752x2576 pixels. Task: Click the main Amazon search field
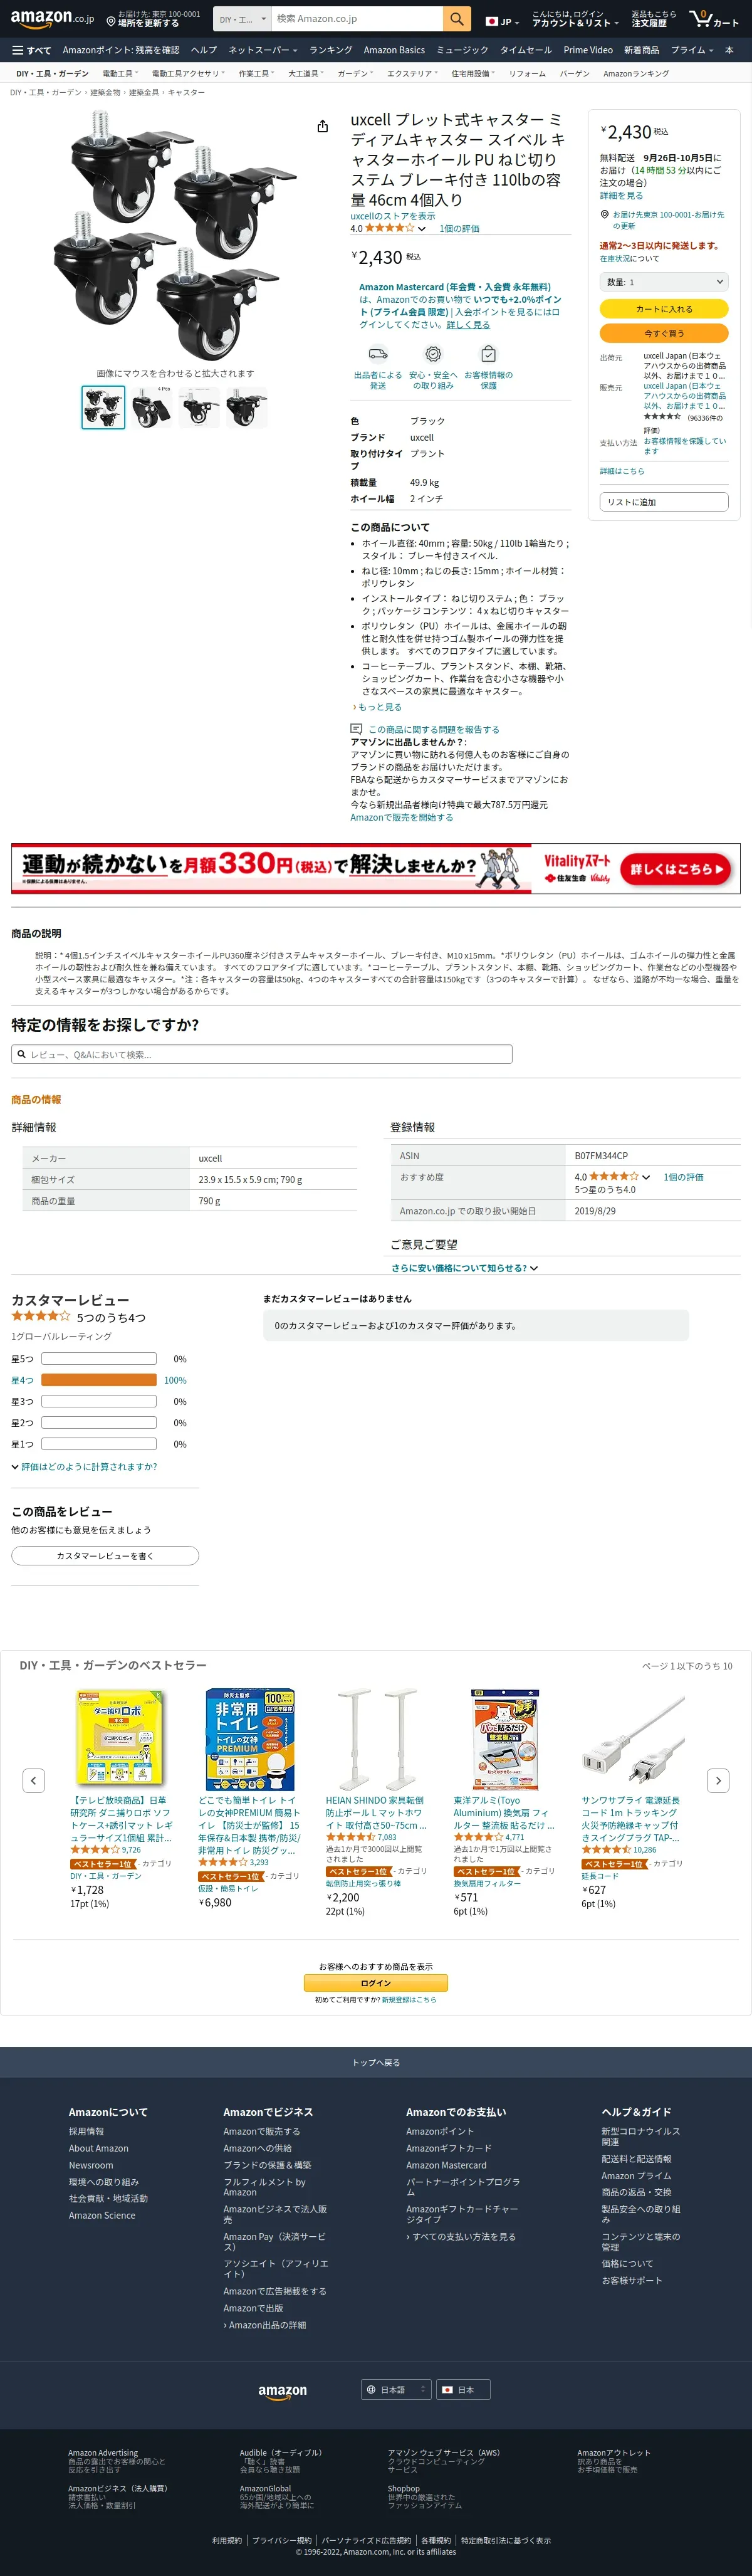(x=357, y=19)
